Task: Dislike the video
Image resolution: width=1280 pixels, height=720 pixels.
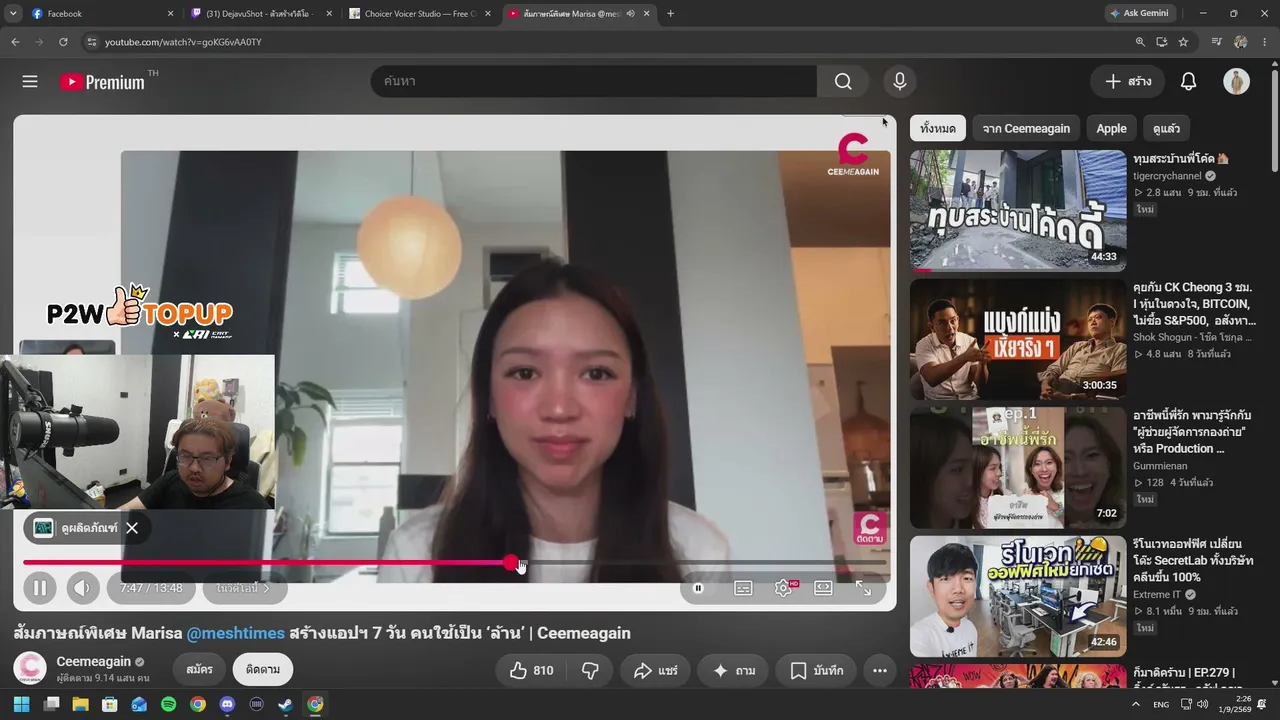Action: [590, 671]
